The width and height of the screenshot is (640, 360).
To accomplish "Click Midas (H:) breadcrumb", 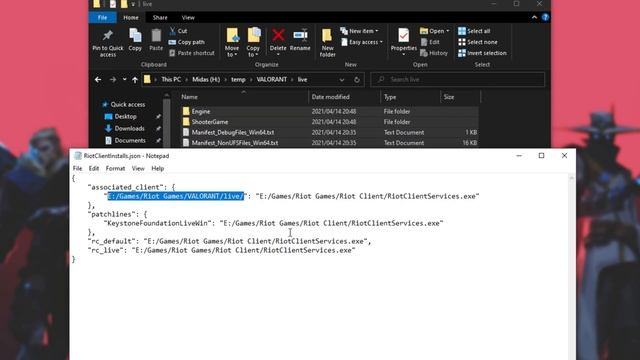I will pyautogui.click(x=206, y=80).
